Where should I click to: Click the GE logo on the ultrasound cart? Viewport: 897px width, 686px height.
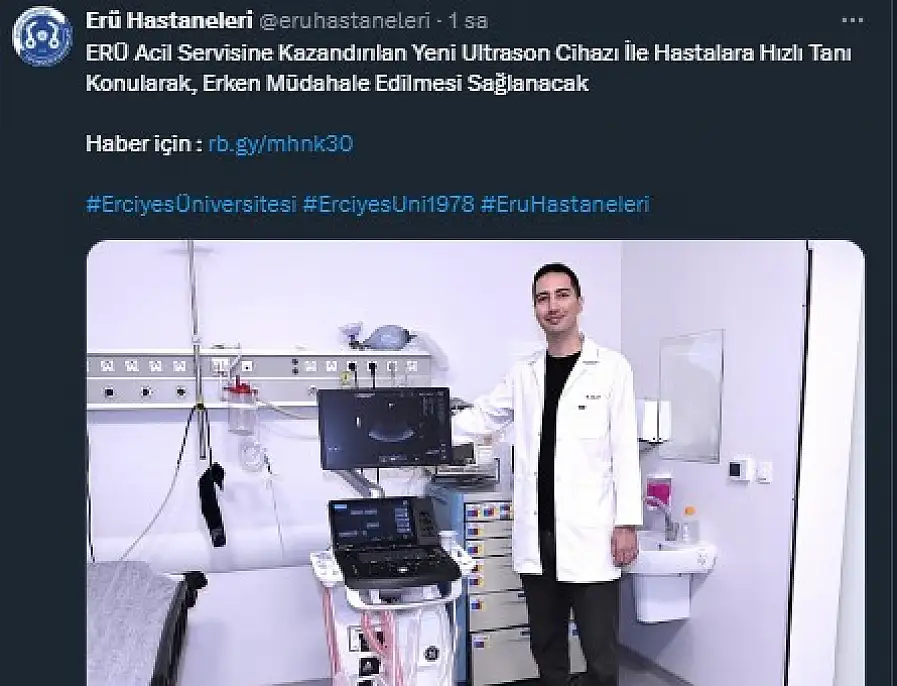(x=430, y=653)
